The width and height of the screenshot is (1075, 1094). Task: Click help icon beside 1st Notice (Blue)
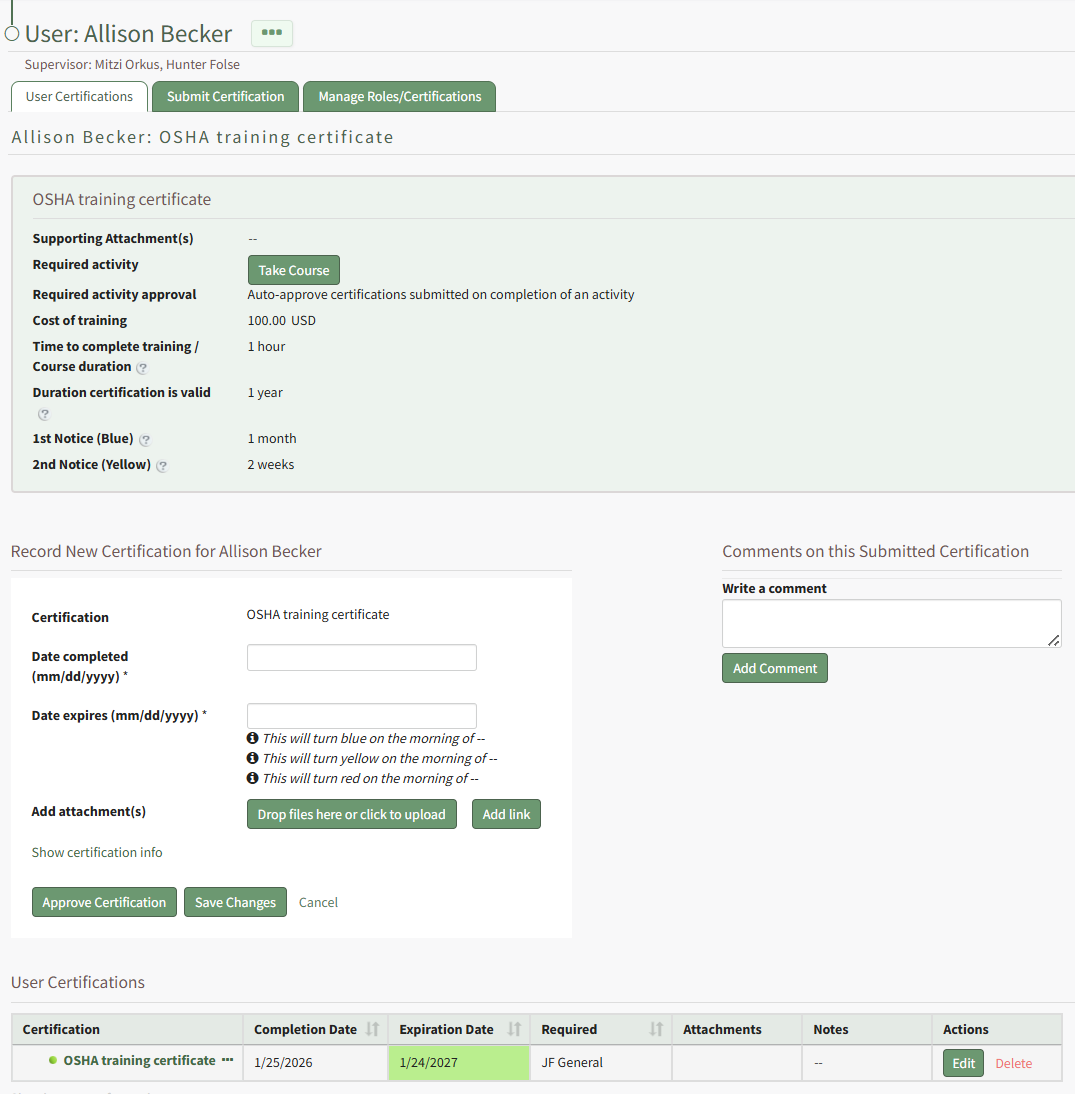145,440
